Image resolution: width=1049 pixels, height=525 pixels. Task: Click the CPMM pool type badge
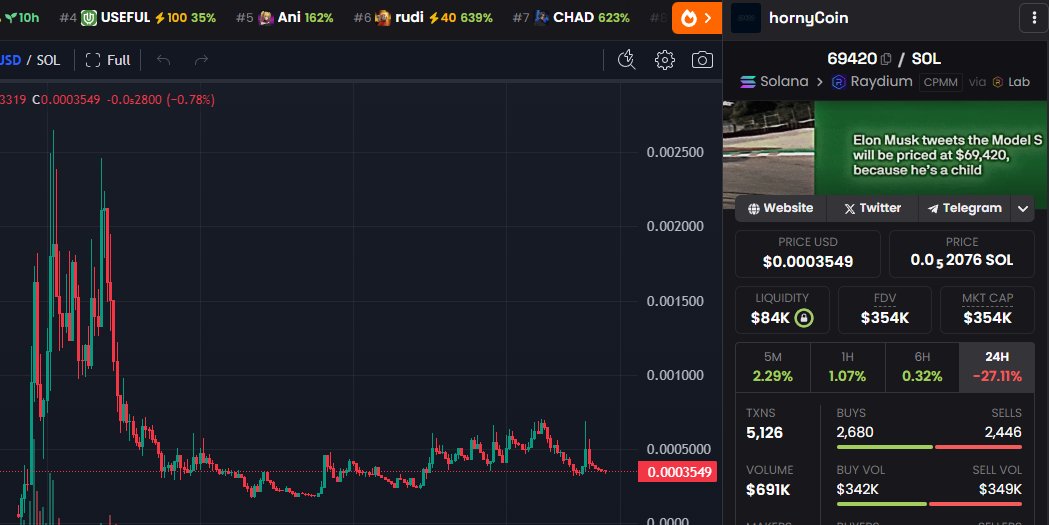coord(941,82)
